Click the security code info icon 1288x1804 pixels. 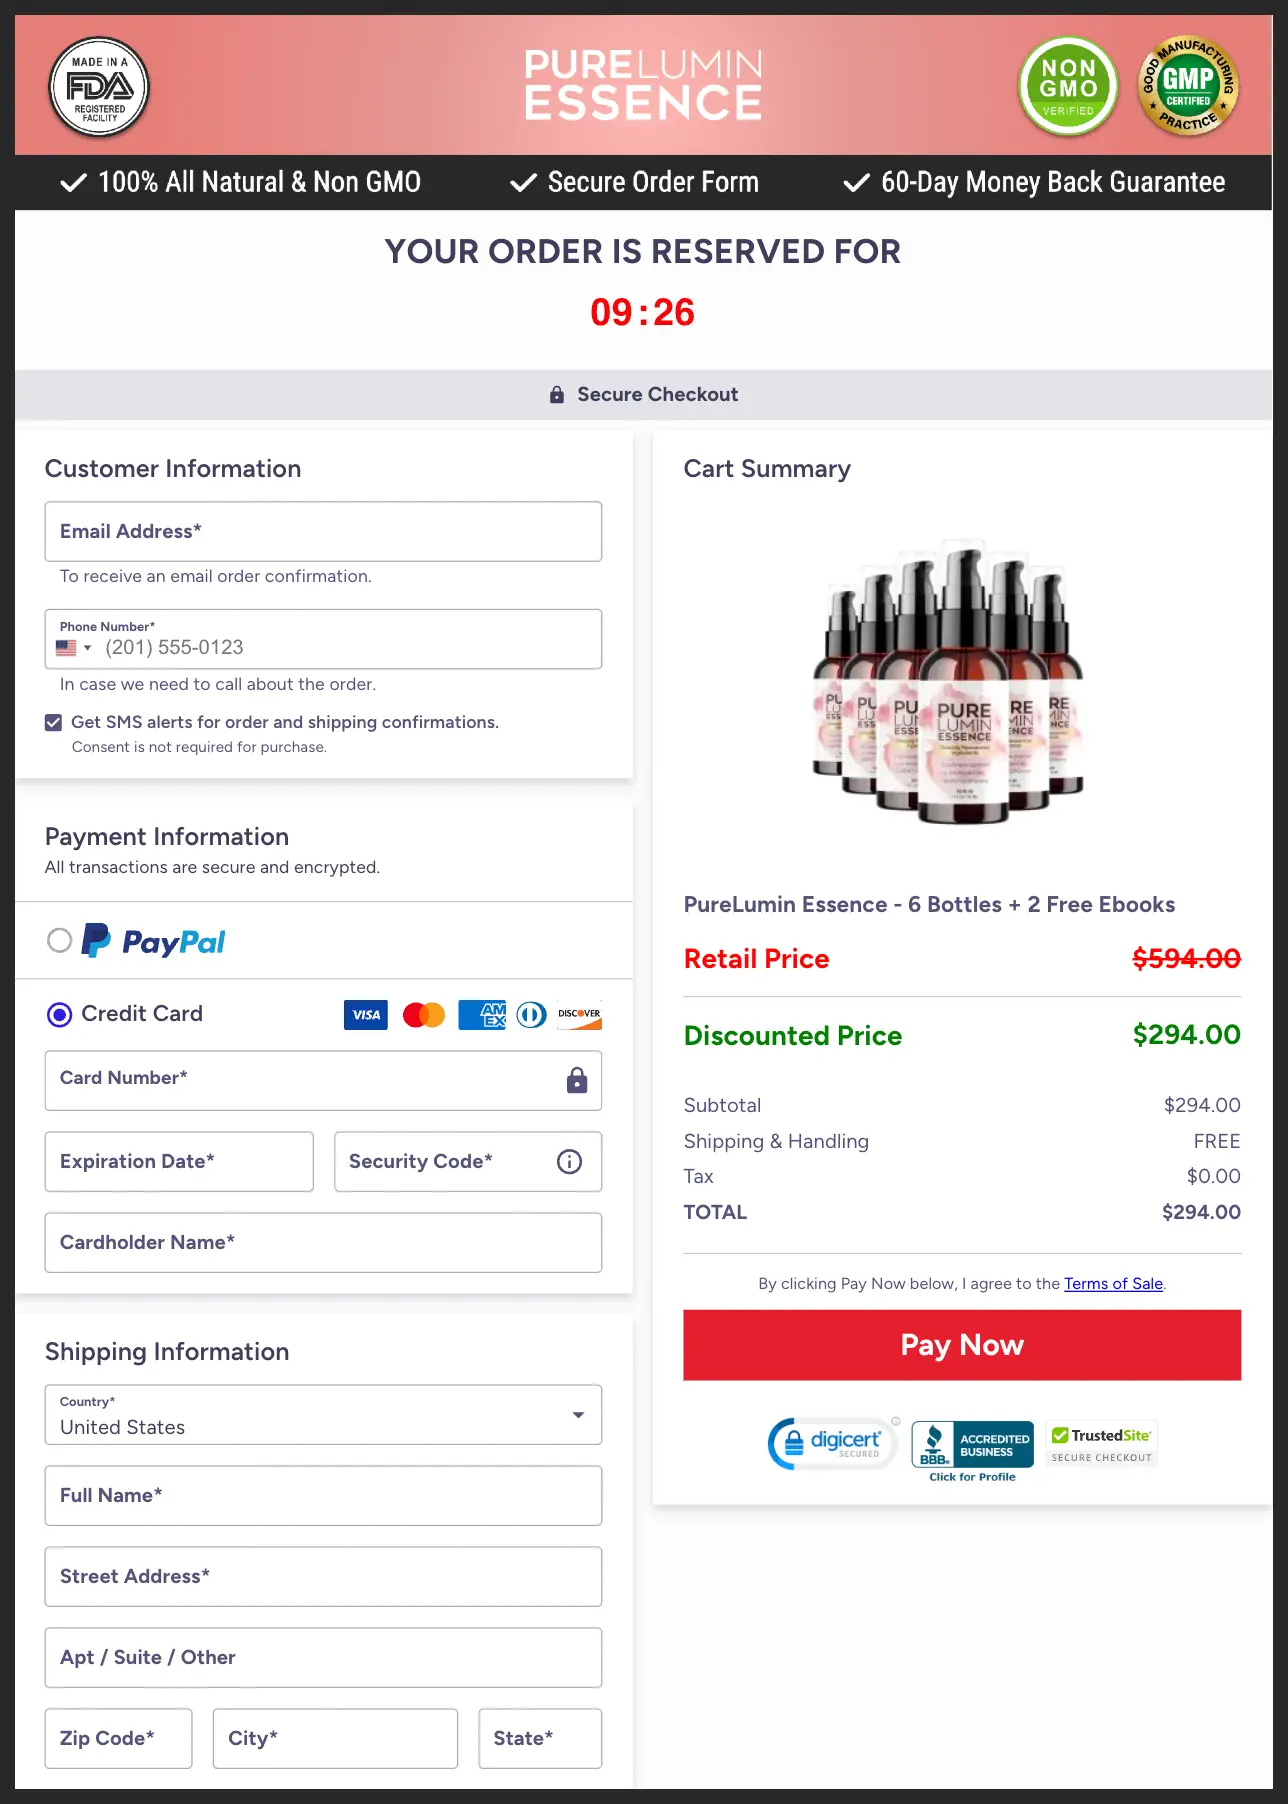[x=568, y=1161]
